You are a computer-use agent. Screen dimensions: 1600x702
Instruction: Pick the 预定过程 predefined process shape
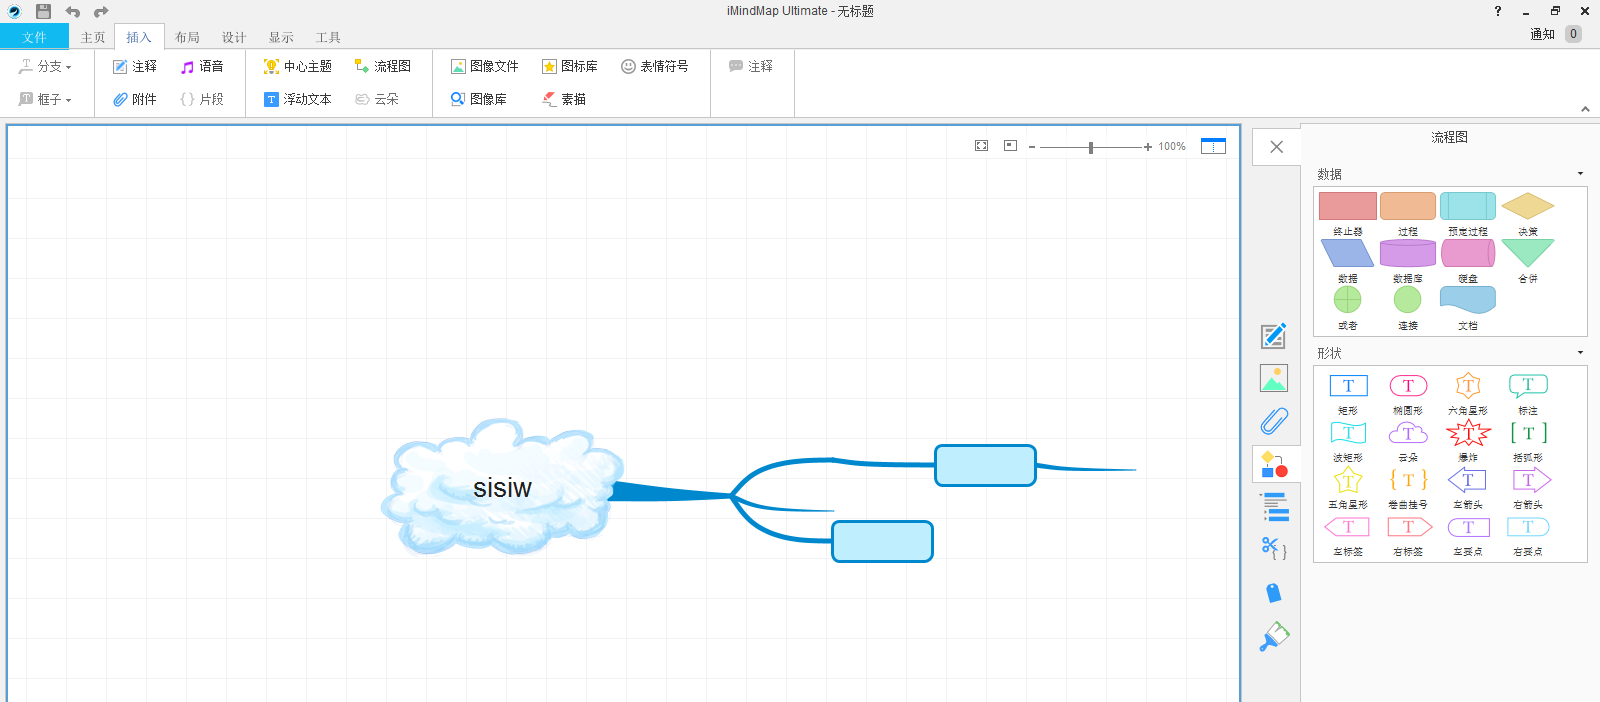[x=1468, y=206]
